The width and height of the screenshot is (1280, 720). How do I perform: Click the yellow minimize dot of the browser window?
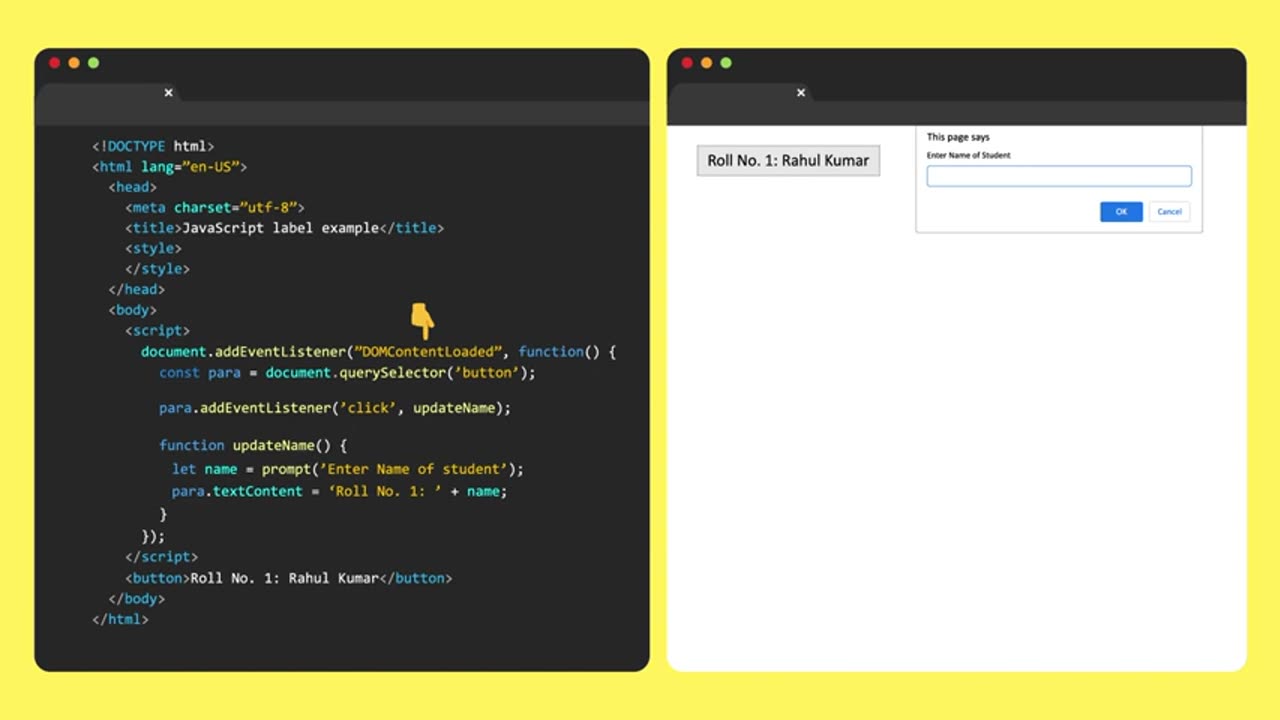[x=706, y=63]
